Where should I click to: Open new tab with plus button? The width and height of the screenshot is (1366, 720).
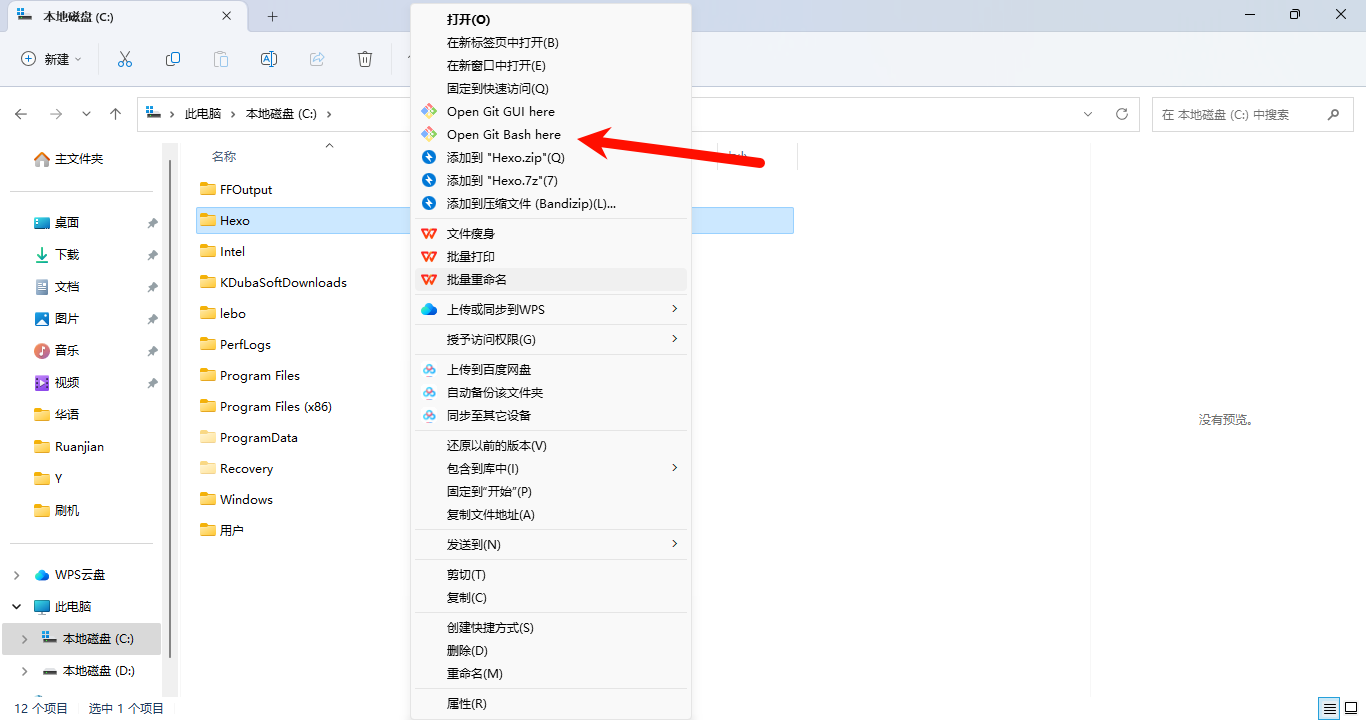coord(272,16)
